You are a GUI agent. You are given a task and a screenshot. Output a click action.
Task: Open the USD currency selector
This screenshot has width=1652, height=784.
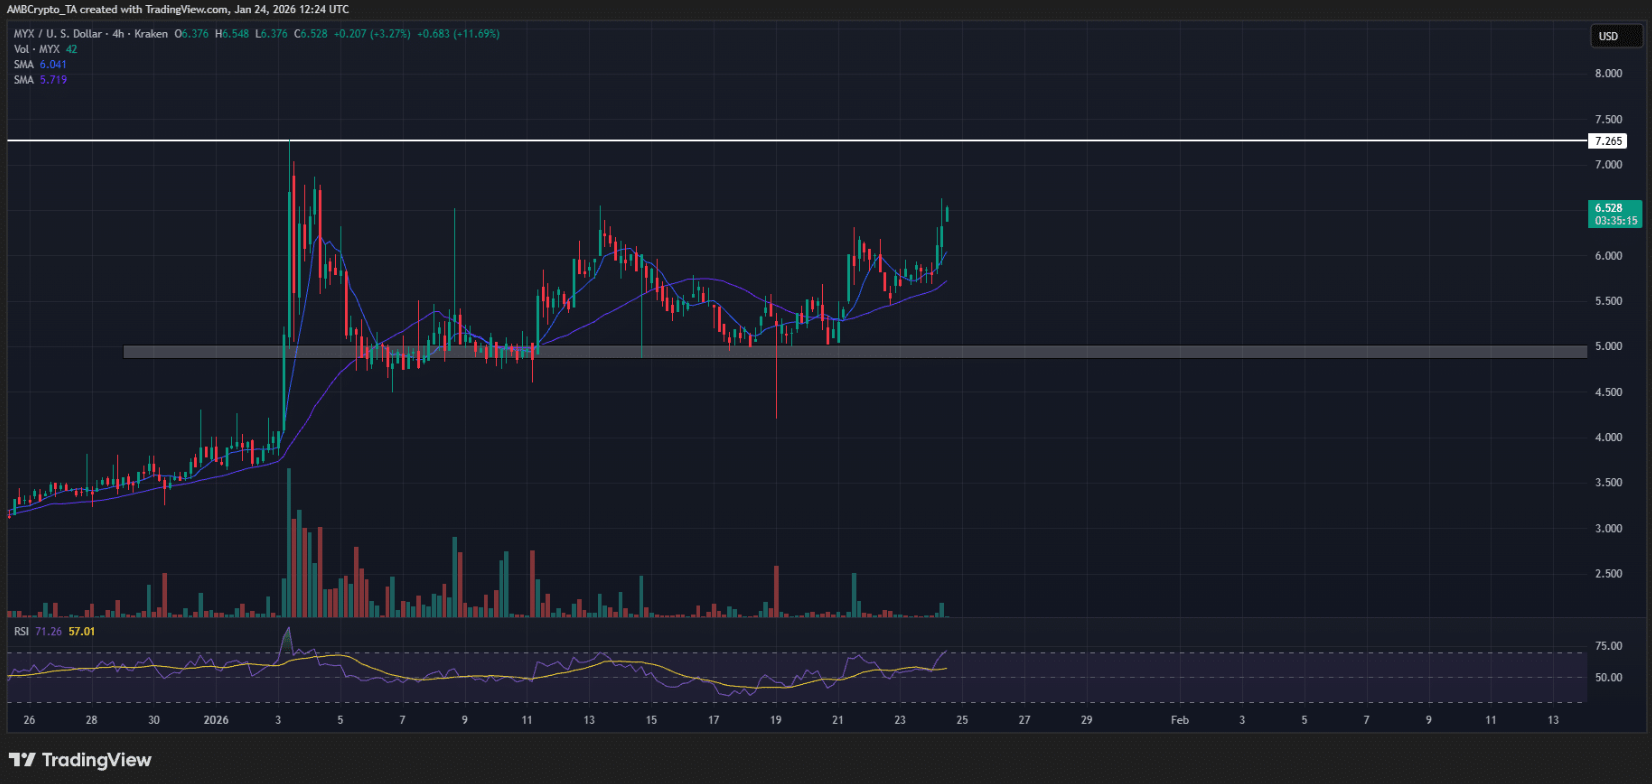click(x=1608, y=36)
